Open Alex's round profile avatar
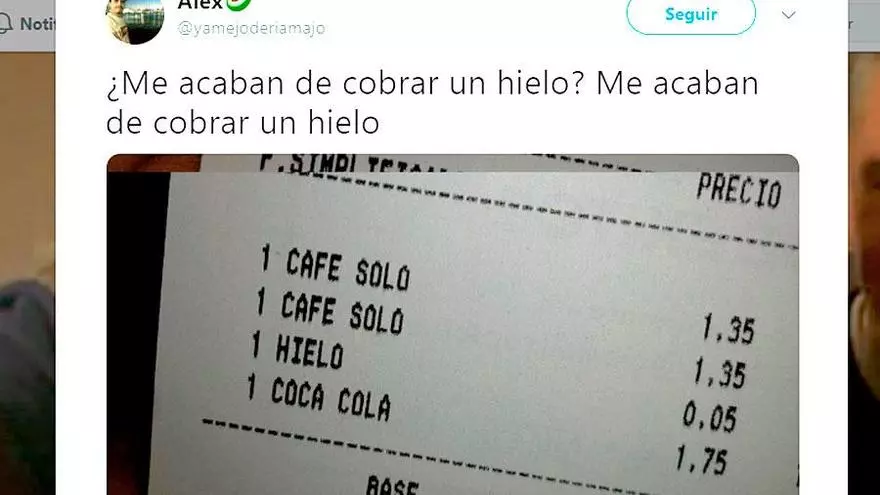This screenshot has width=880, height=495. click(135, 20)
